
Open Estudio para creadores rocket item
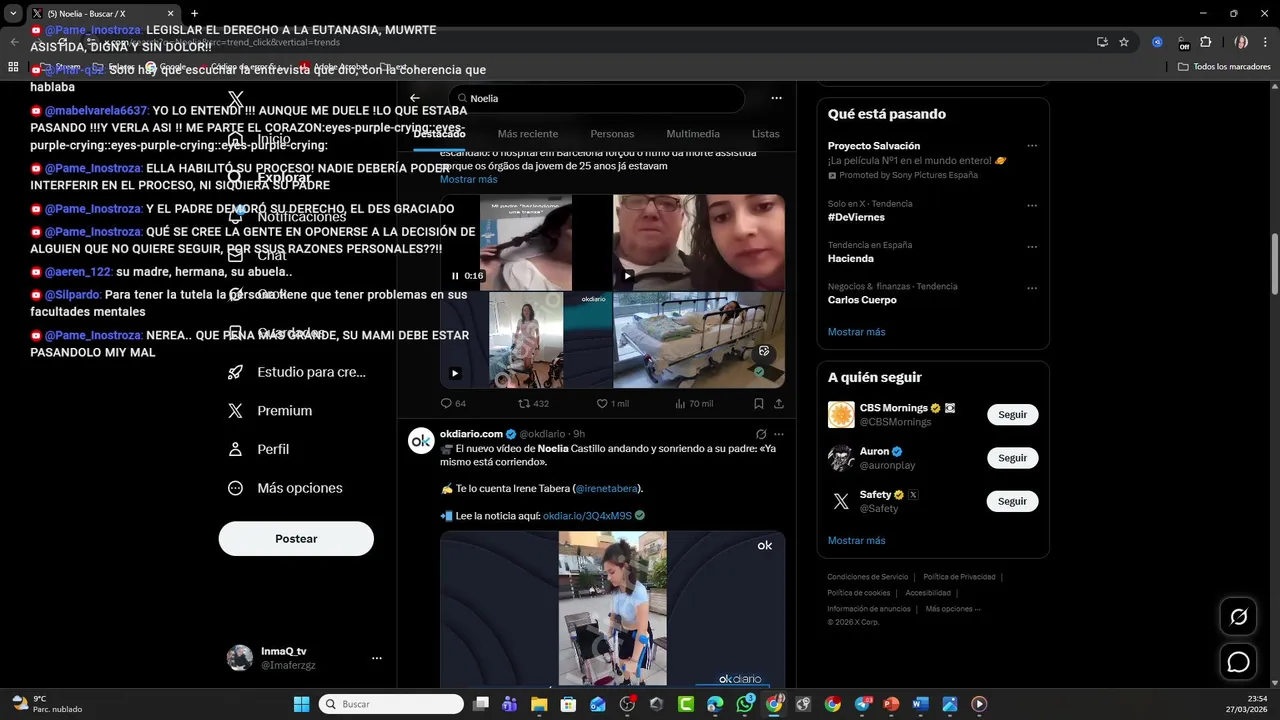(297, 372)
